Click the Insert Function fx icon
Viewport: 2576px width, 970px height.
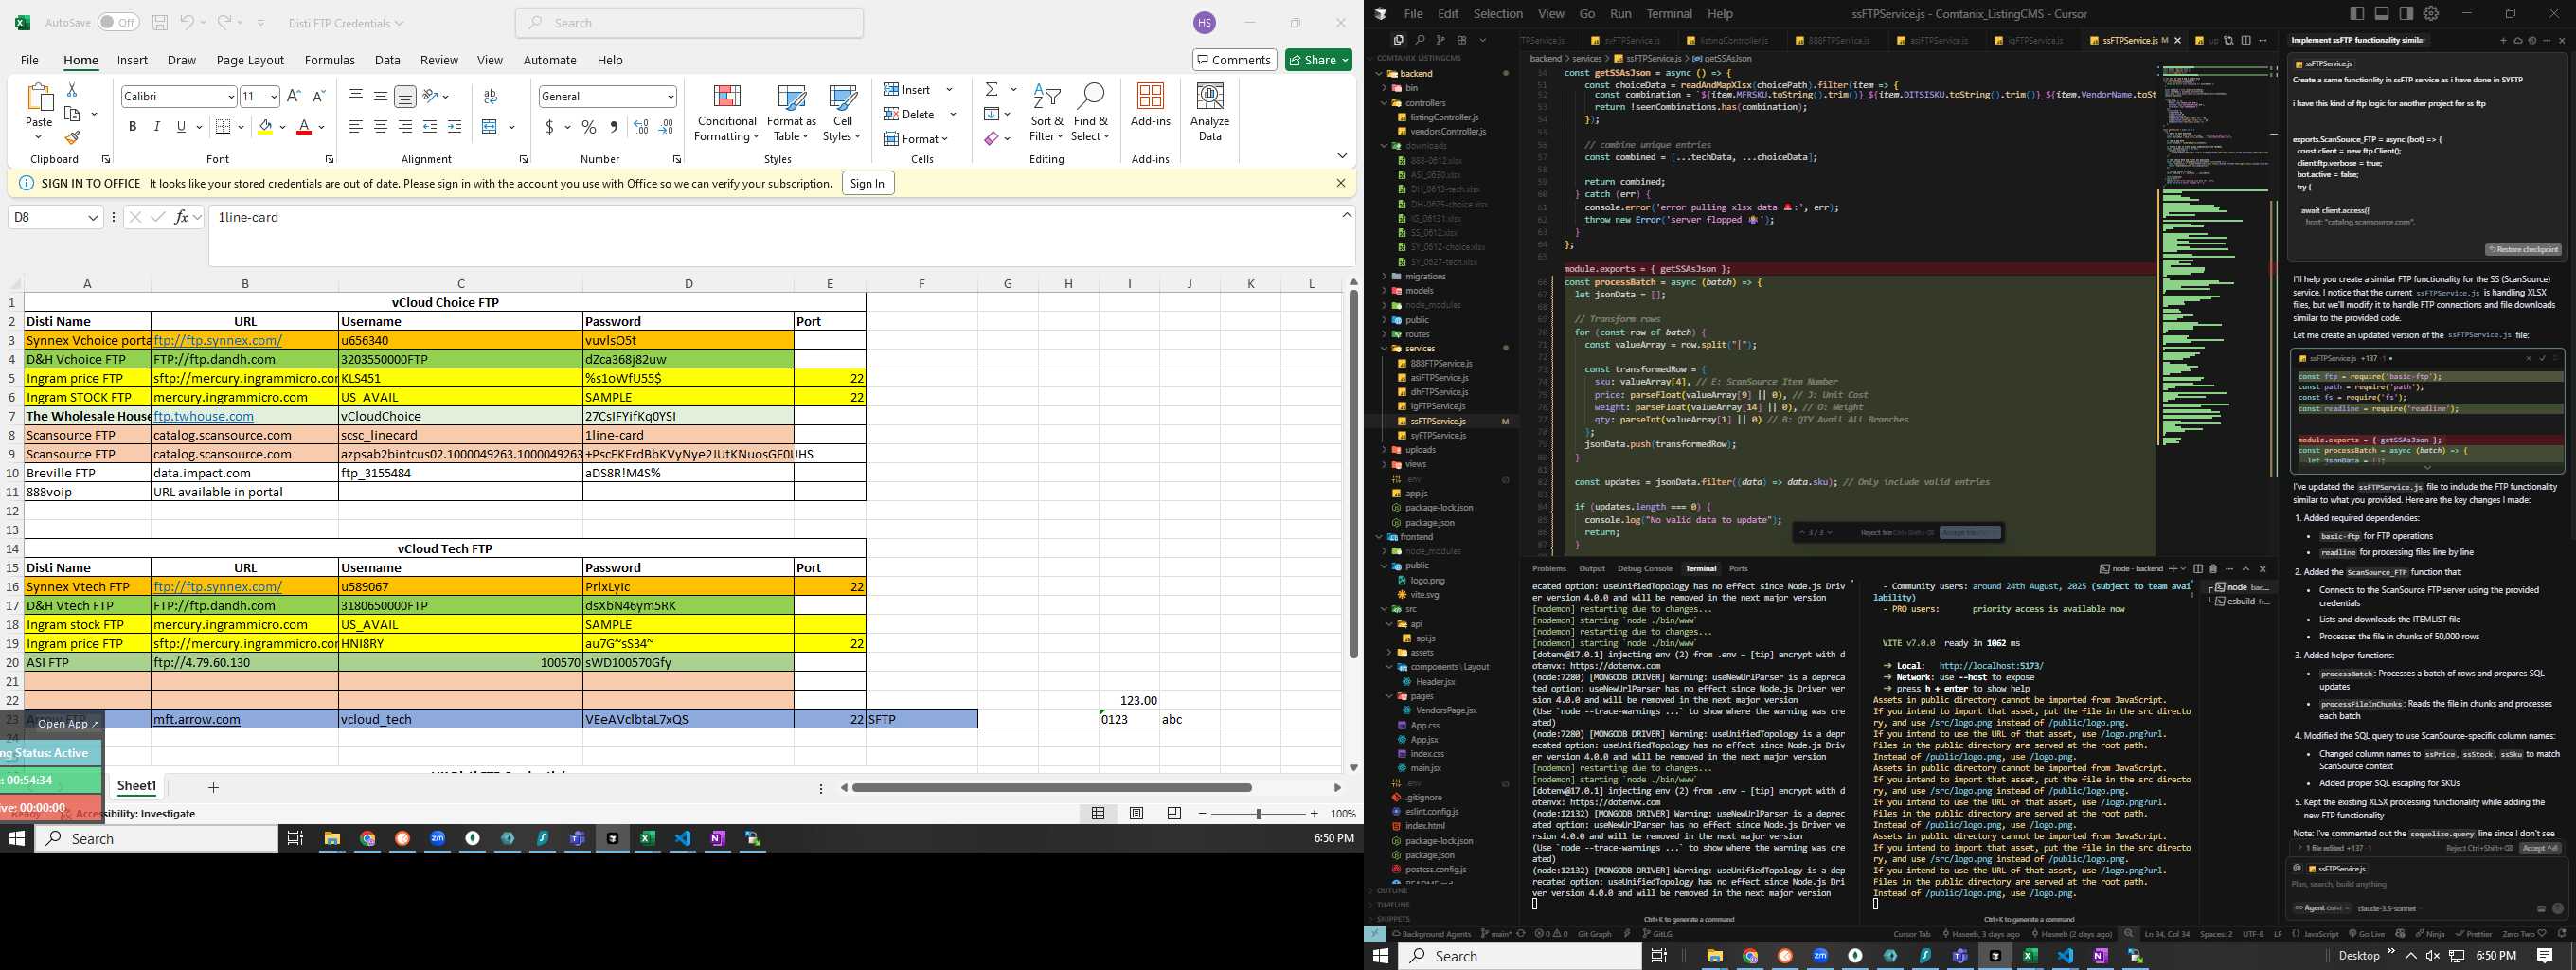point(181,217)
